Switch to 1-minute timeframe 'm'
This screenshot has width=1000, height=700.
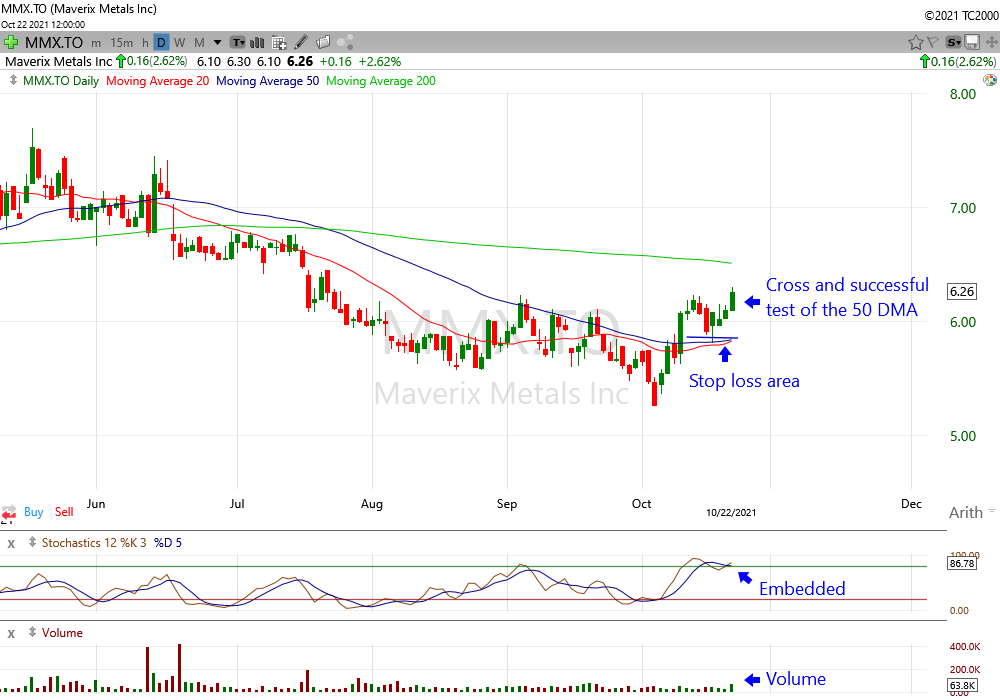pyautogui.click(x=96, y=43)
